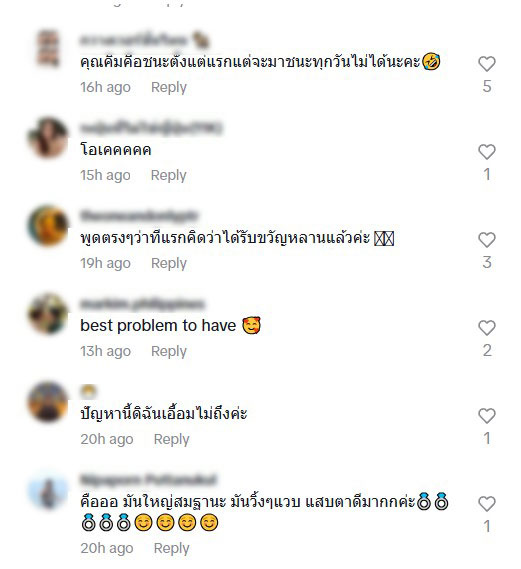
Task: Reply to the last comment with ring emojis
Action: pyautogui.click(x=172, y=548)
